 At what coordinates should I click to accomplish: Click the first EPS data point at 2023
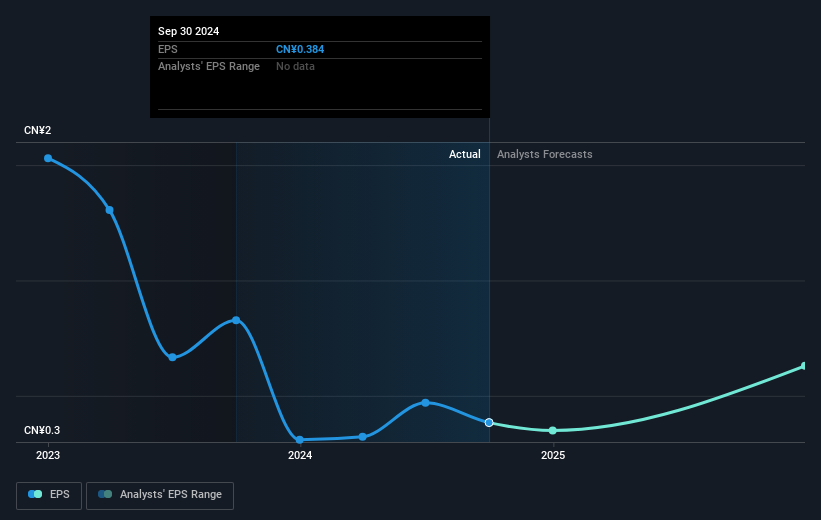click(48, 158)
